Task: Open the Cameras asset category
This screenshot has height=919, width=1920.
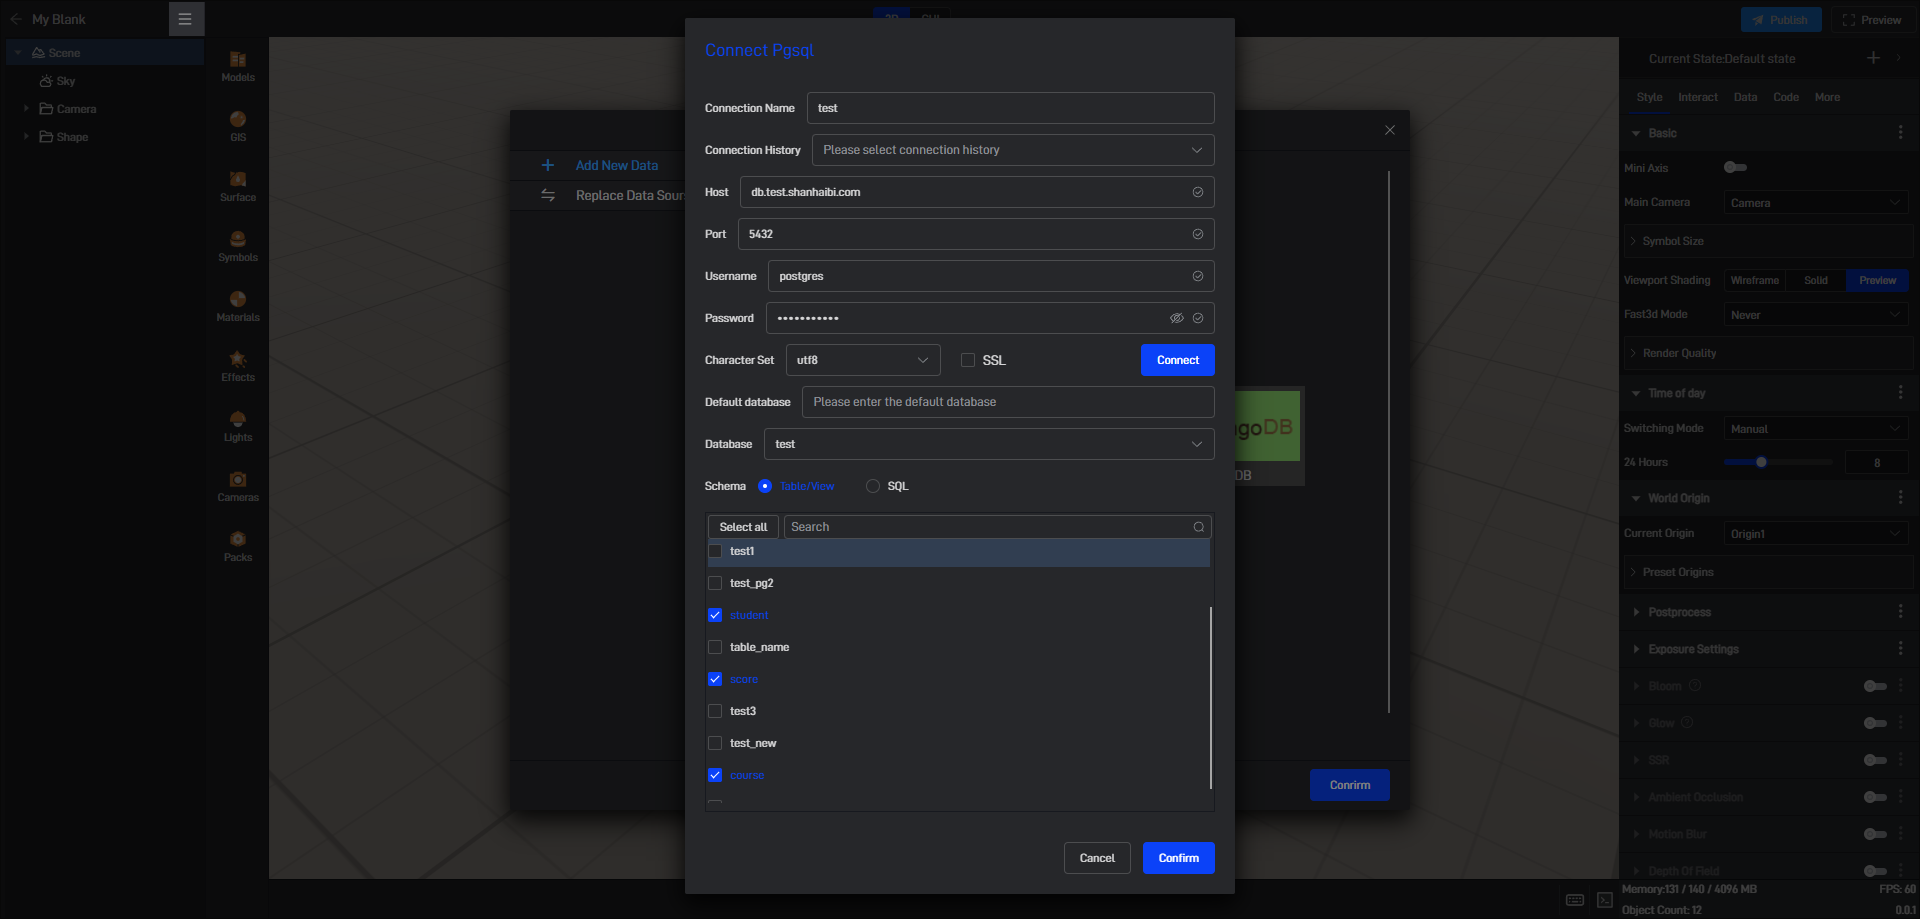Action: [238, 486]
